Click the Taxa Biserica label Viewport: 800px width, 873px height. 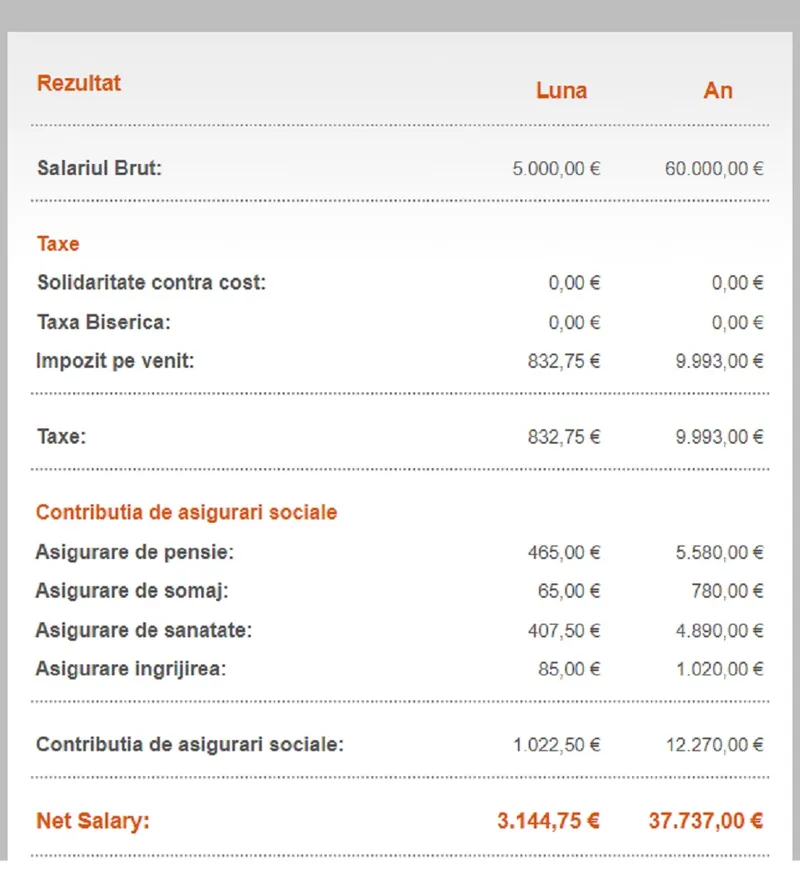point(104,322)
